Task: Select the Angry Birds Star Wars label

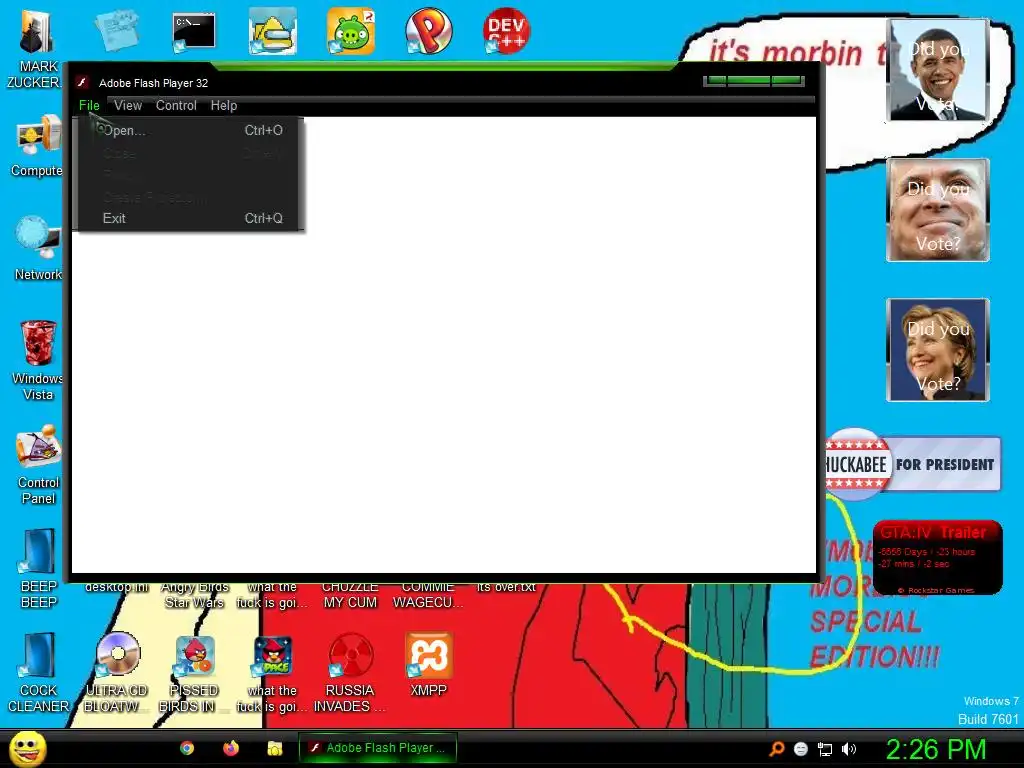Action: coord(195,595)
